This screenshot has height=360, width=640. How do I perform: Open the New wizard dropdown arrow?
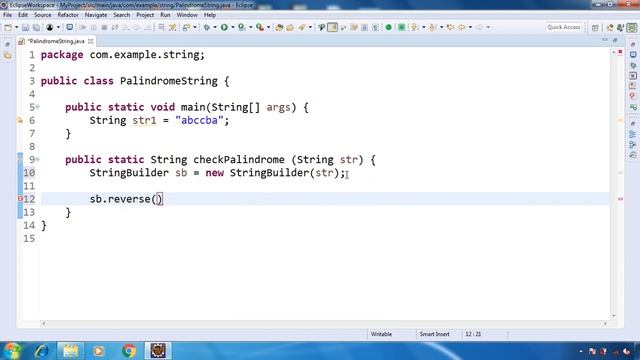(x=16, y=27)
